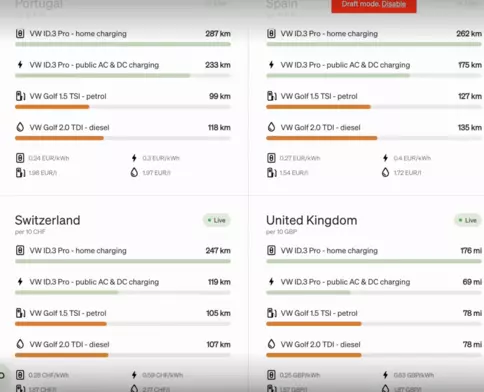Click lightning icon beside 0.4 EUR/kWh price
This screenshot has width=484, height=392.
pyautogui.click(x=386, y=158)
